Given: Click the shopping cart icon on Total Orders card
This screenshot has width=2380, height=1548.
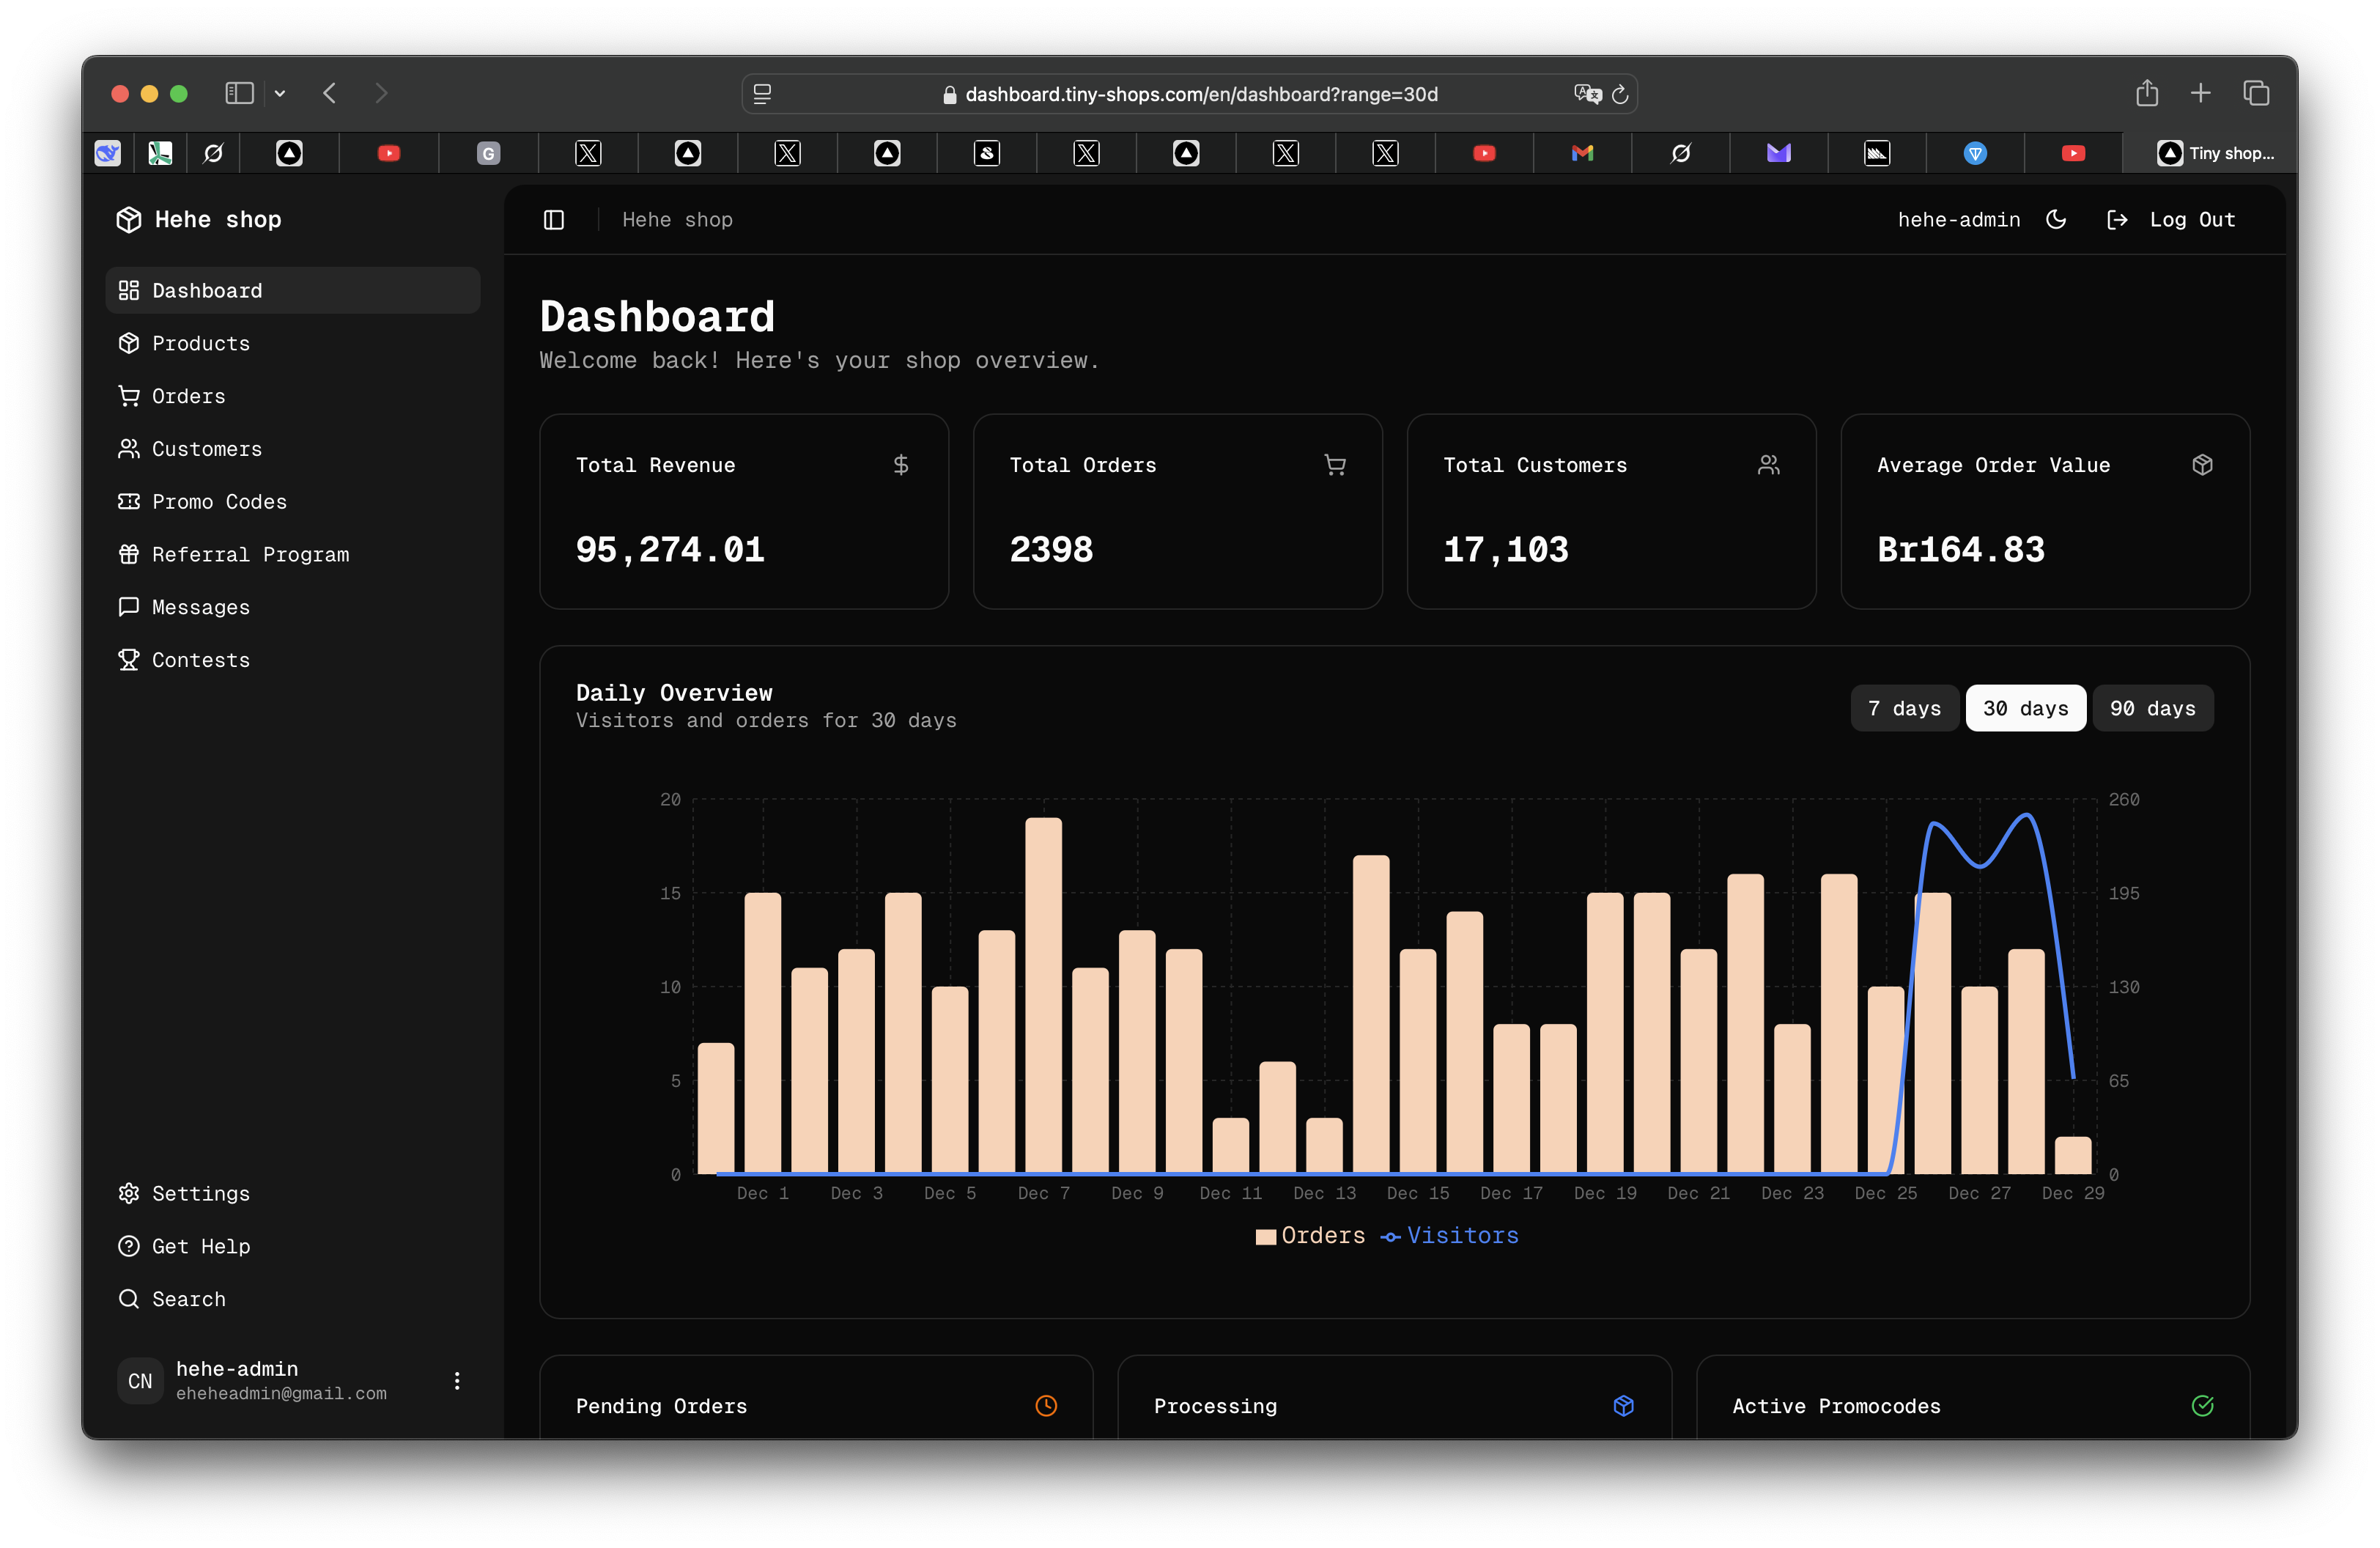Looking at the screenshot, I should coord(1336,465).
